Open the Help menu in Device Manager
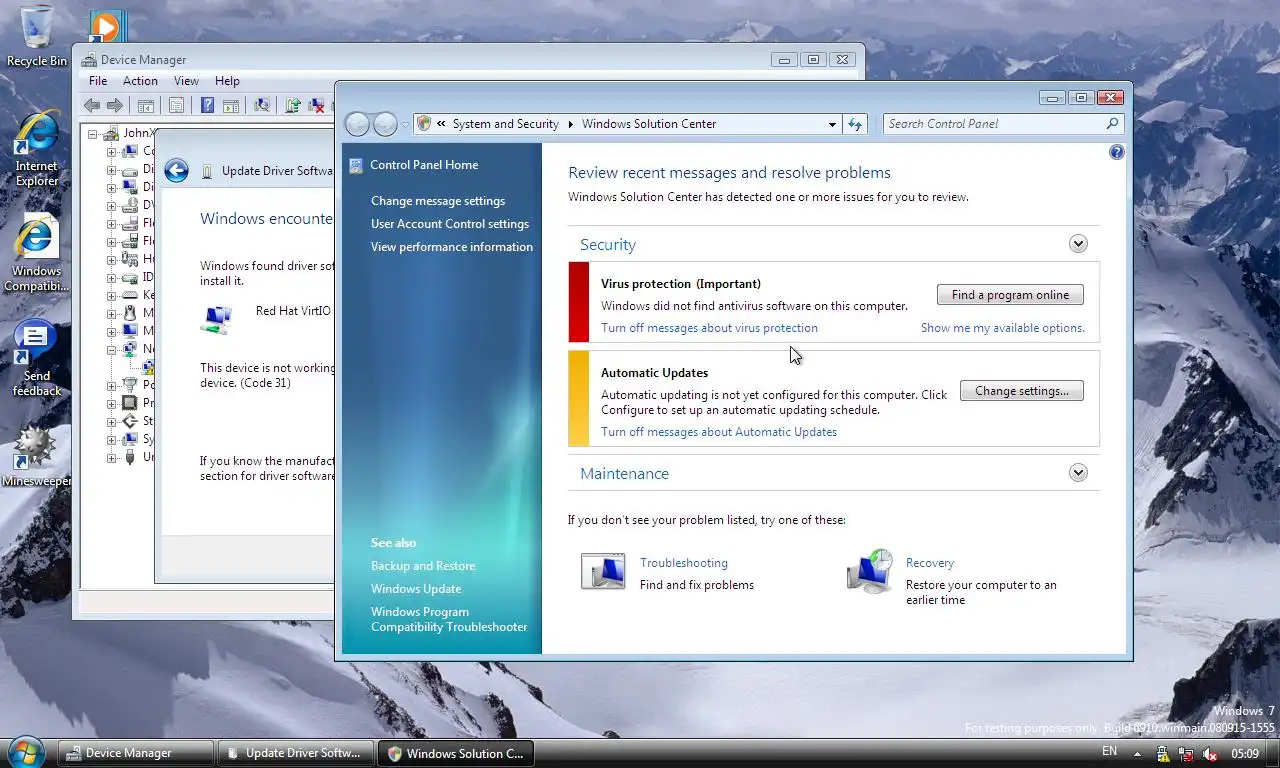 click(227, 81)
